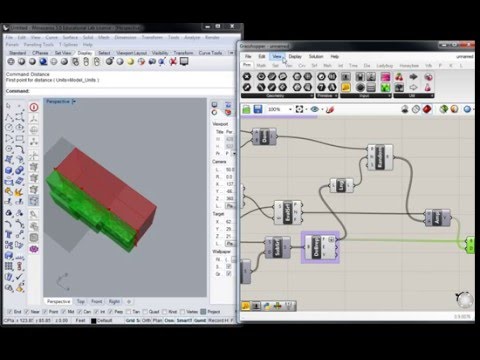Click the Rhino Command input line
The image size is (480, 360).
click(120, 91)
